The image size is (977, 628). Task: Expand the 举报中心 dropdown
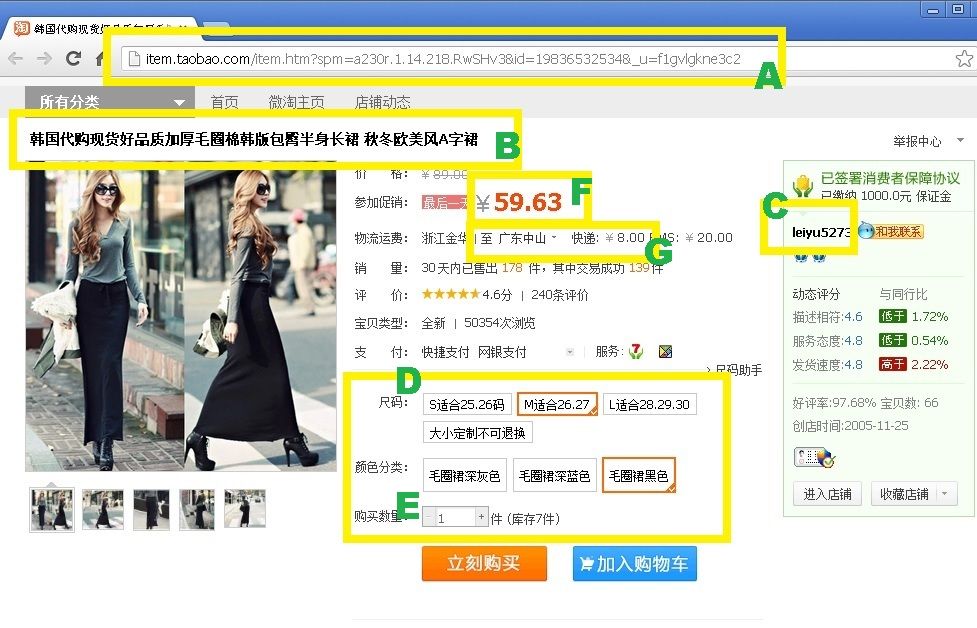pyautogui.click(x=929, y=141)
